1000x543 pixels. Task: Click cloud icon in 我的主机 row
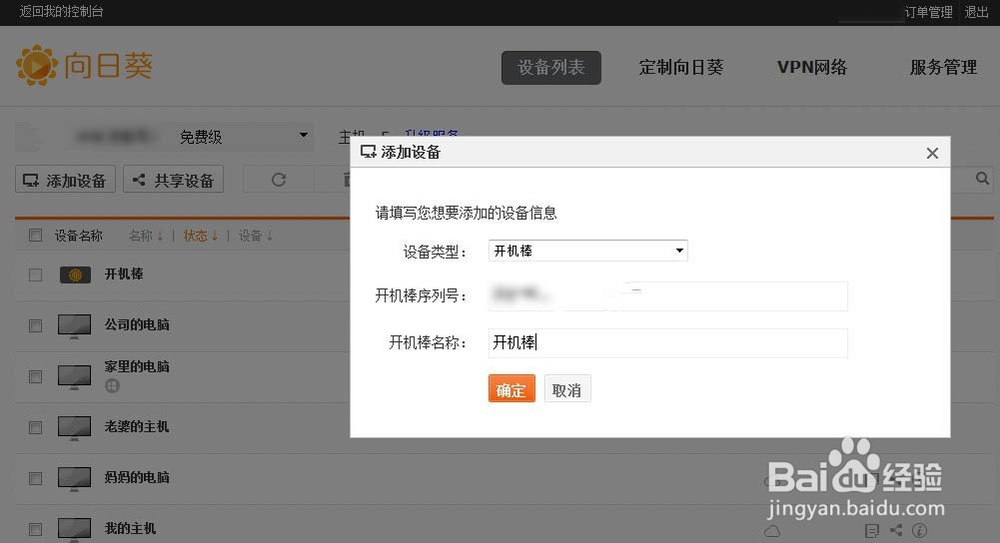[x=772, y=531]
